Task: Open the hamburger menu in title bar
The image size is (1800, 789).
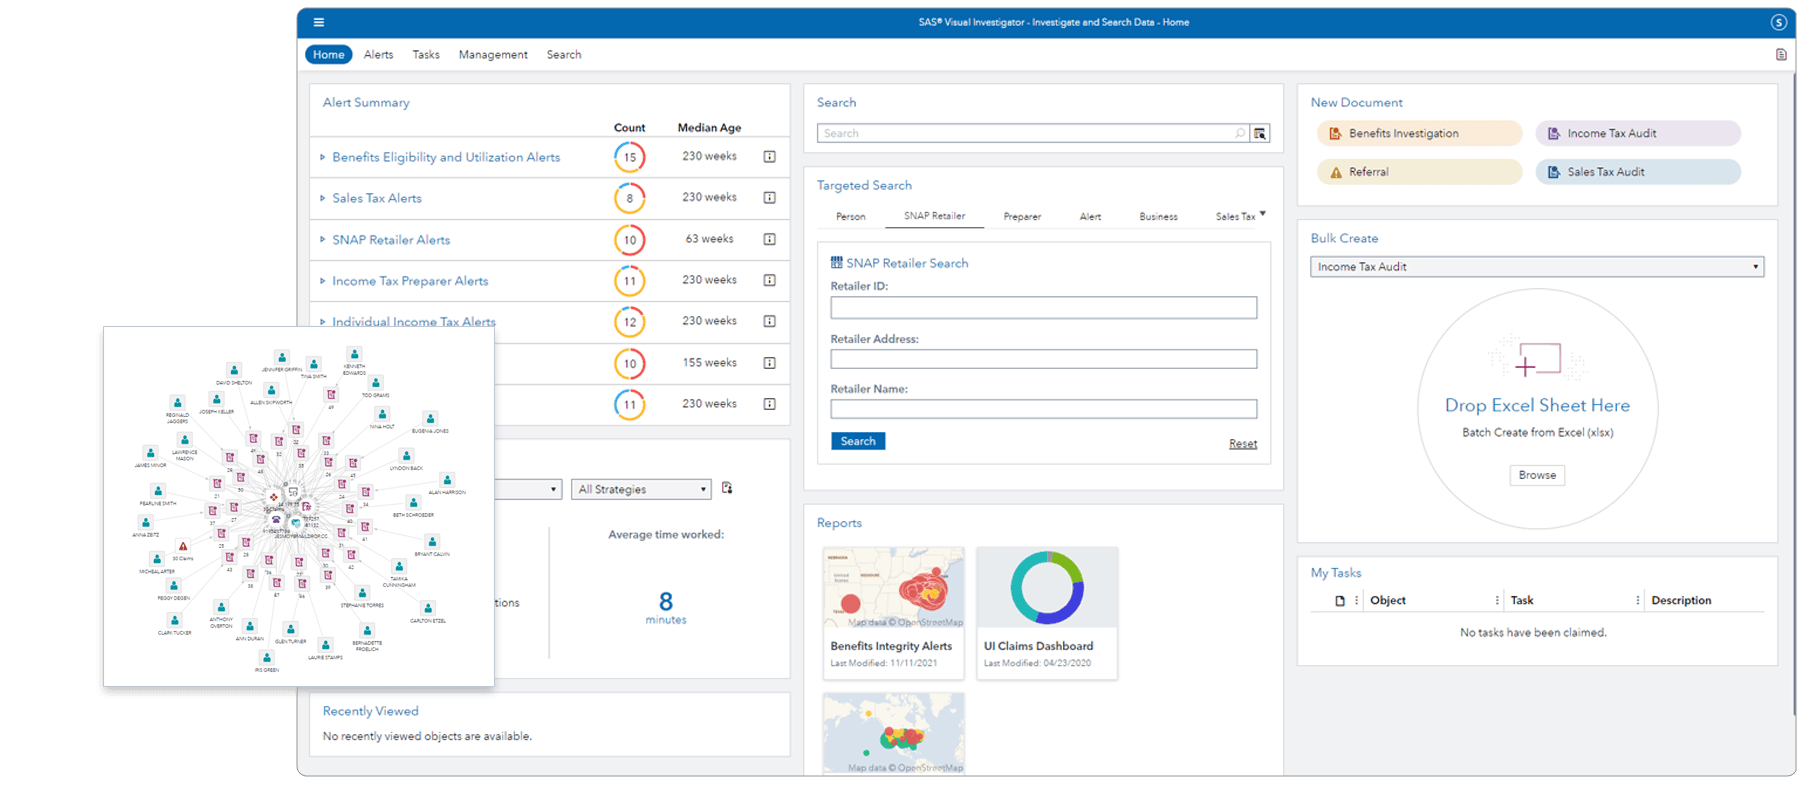Action: (319, 22)
